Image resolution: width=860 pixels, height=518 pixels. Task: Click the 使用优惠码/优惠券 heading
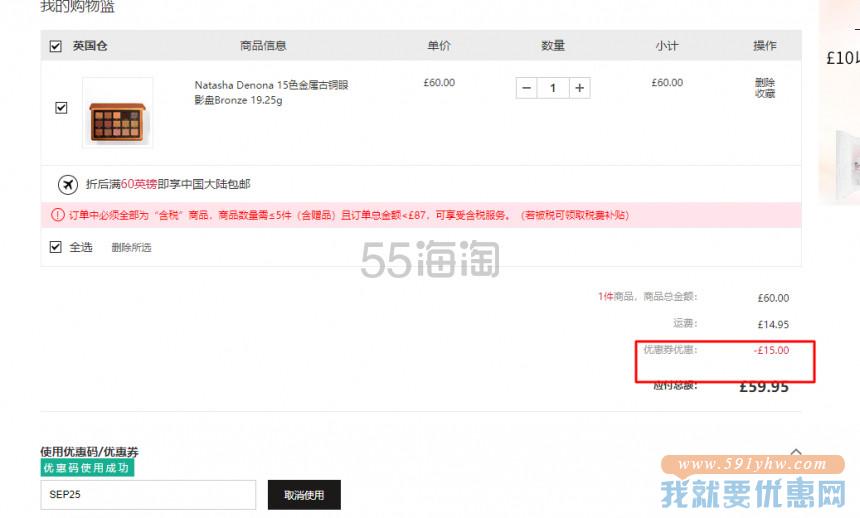point(89,452)
